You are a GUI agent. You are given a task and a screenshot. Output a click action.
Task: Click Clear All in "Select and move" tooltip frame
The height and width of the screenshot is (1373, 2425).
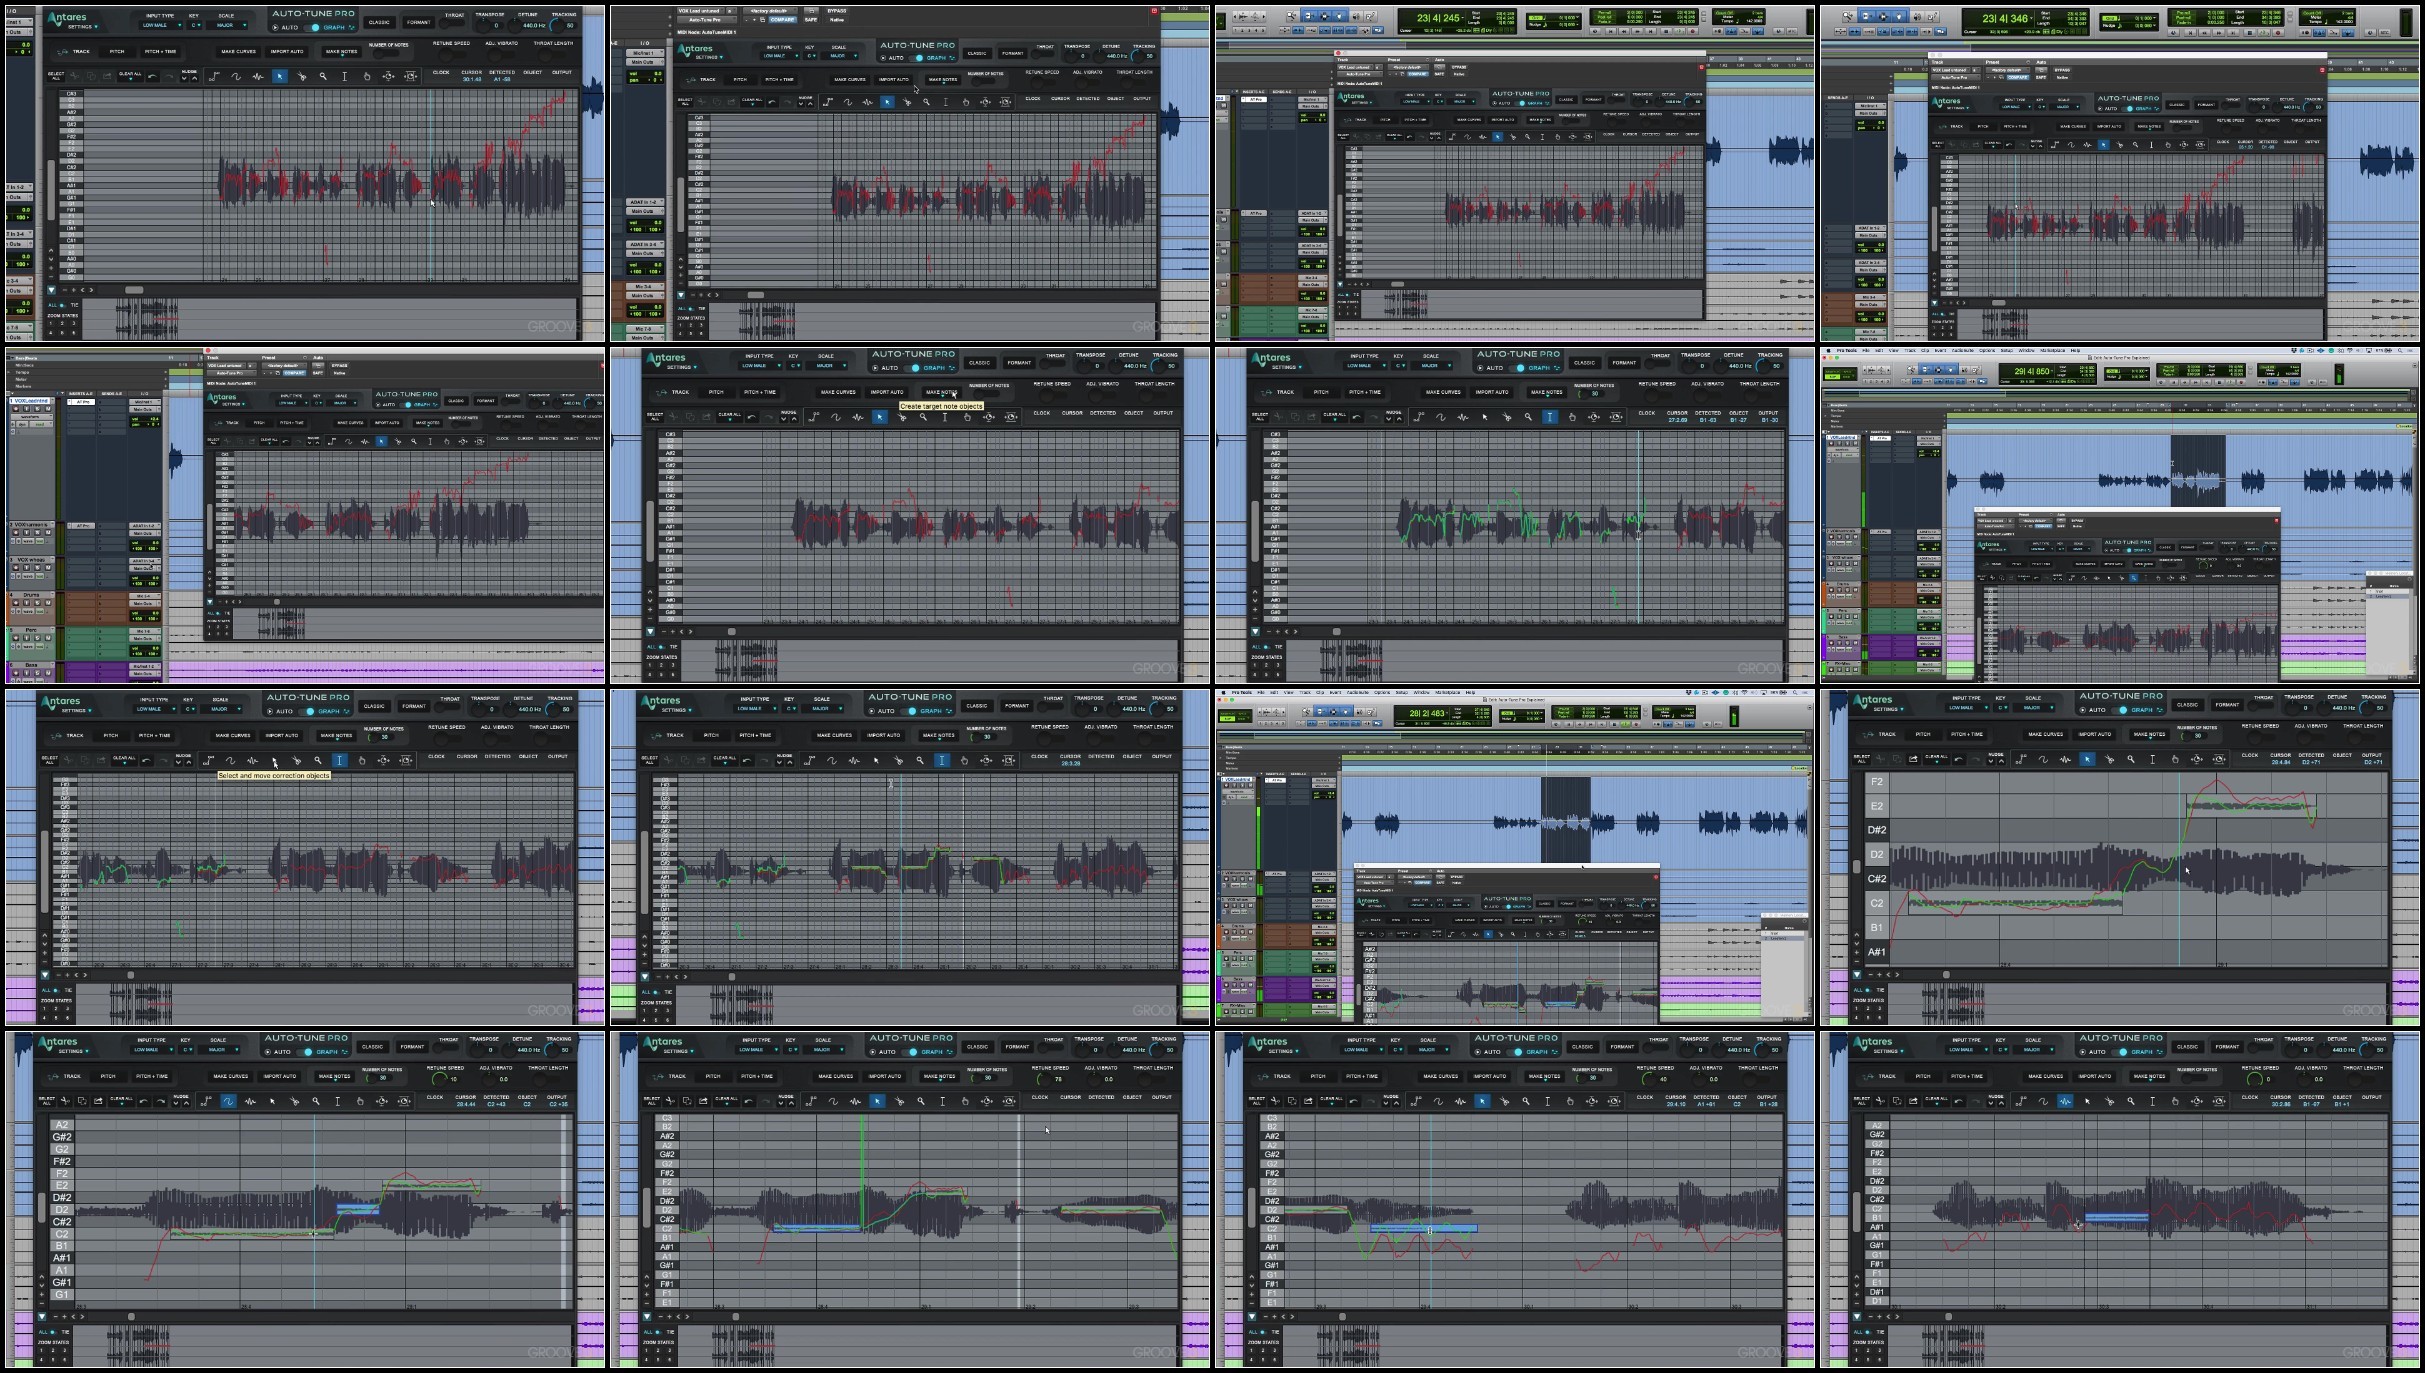click(124, 760)
